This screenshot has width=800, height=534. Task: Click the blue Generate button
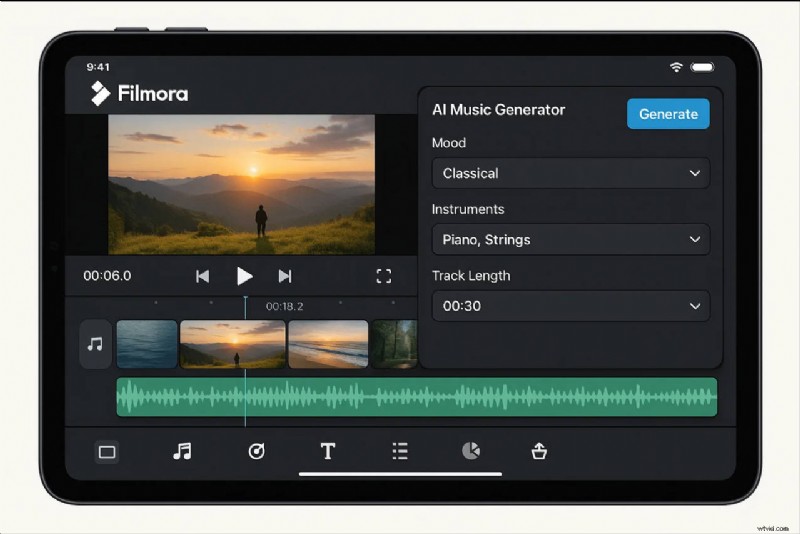tap(668, 114)
